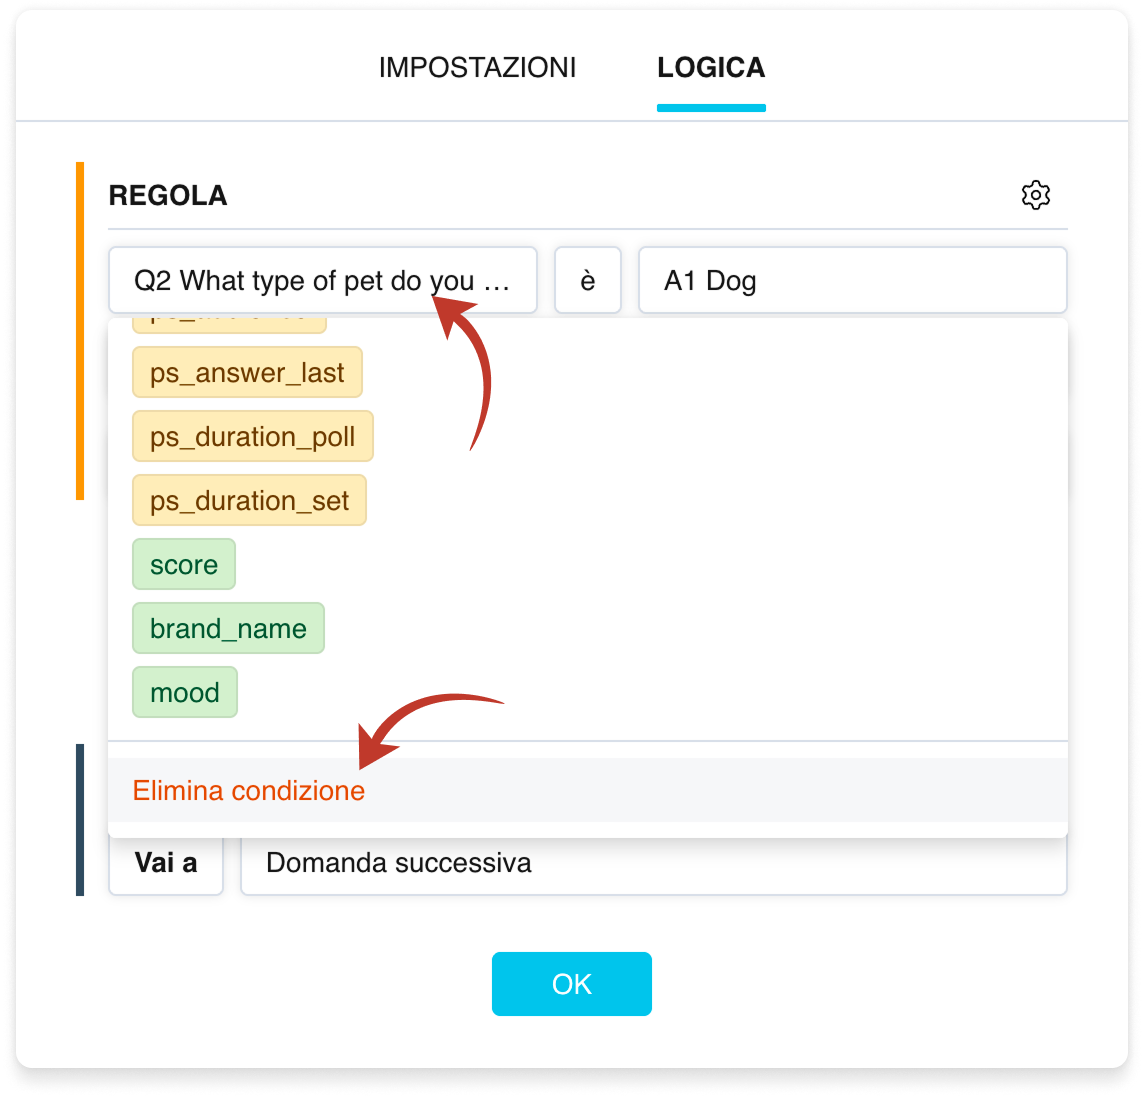Open the Q2 What type of pet dropdown
Image resolution: width=1144 pixels, height=1098 pixels.
(x=322, y=280)
